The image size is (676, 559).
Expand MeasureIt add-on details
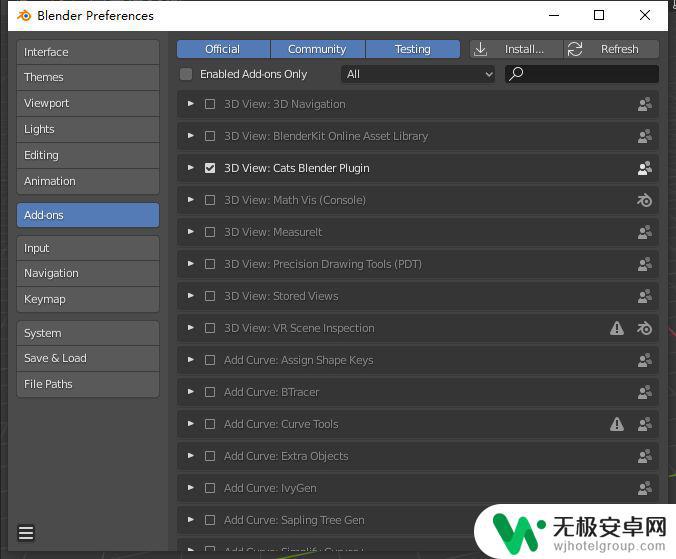[191, 232]
